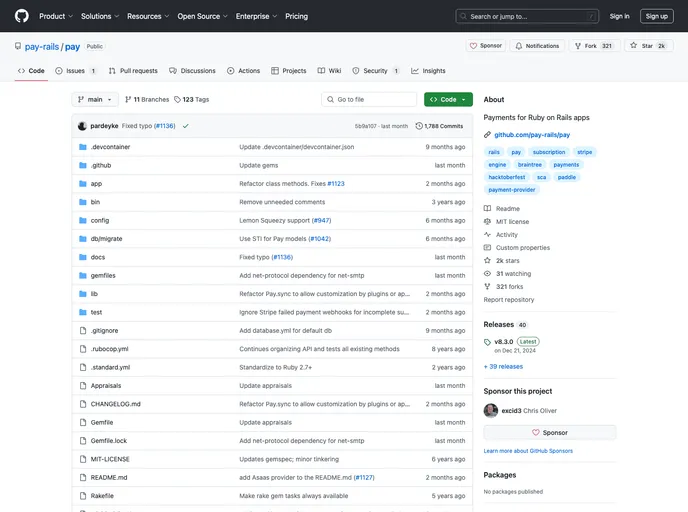
Task: Switch to the Issues tab
Action: point(75,71)
